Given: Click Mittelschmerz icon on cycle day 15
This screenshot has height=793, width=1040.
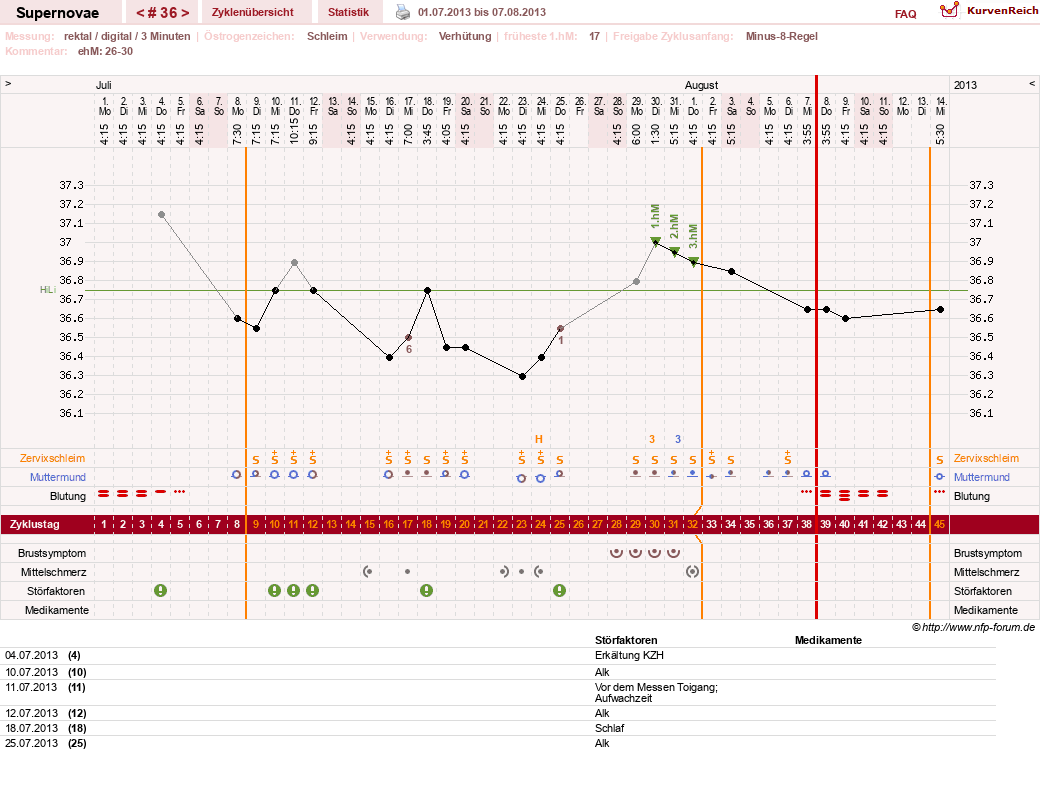Looking at the screenshot, I should (367, 572).
